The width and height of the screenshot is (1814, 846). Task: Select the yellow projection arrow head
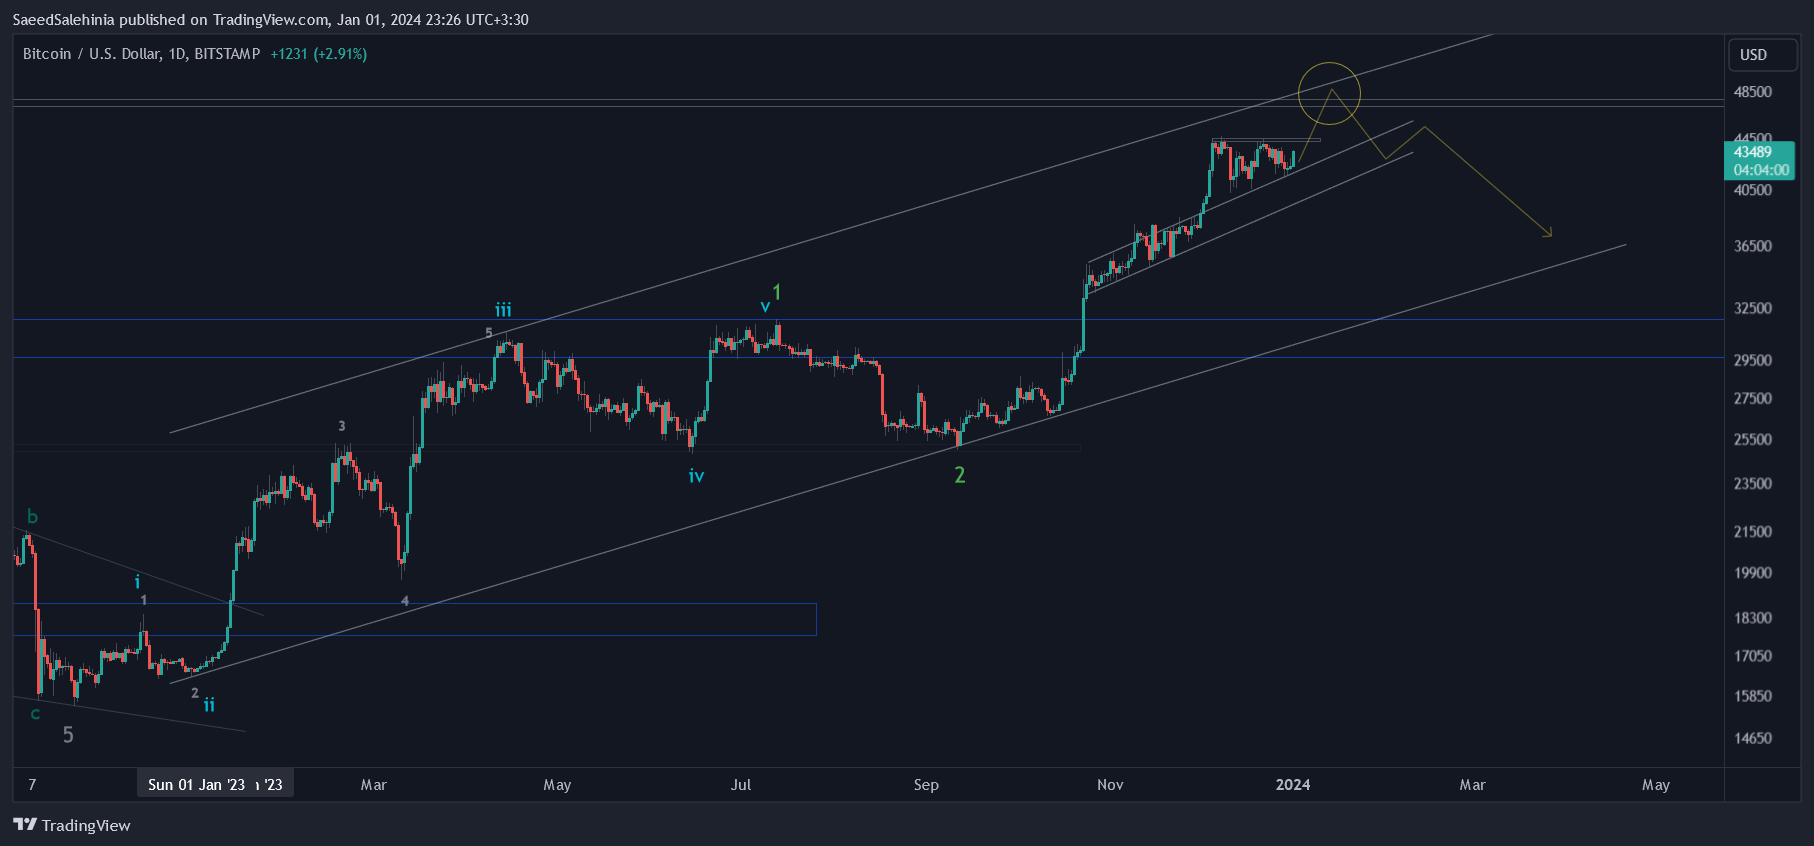[x=1546, y=232]
